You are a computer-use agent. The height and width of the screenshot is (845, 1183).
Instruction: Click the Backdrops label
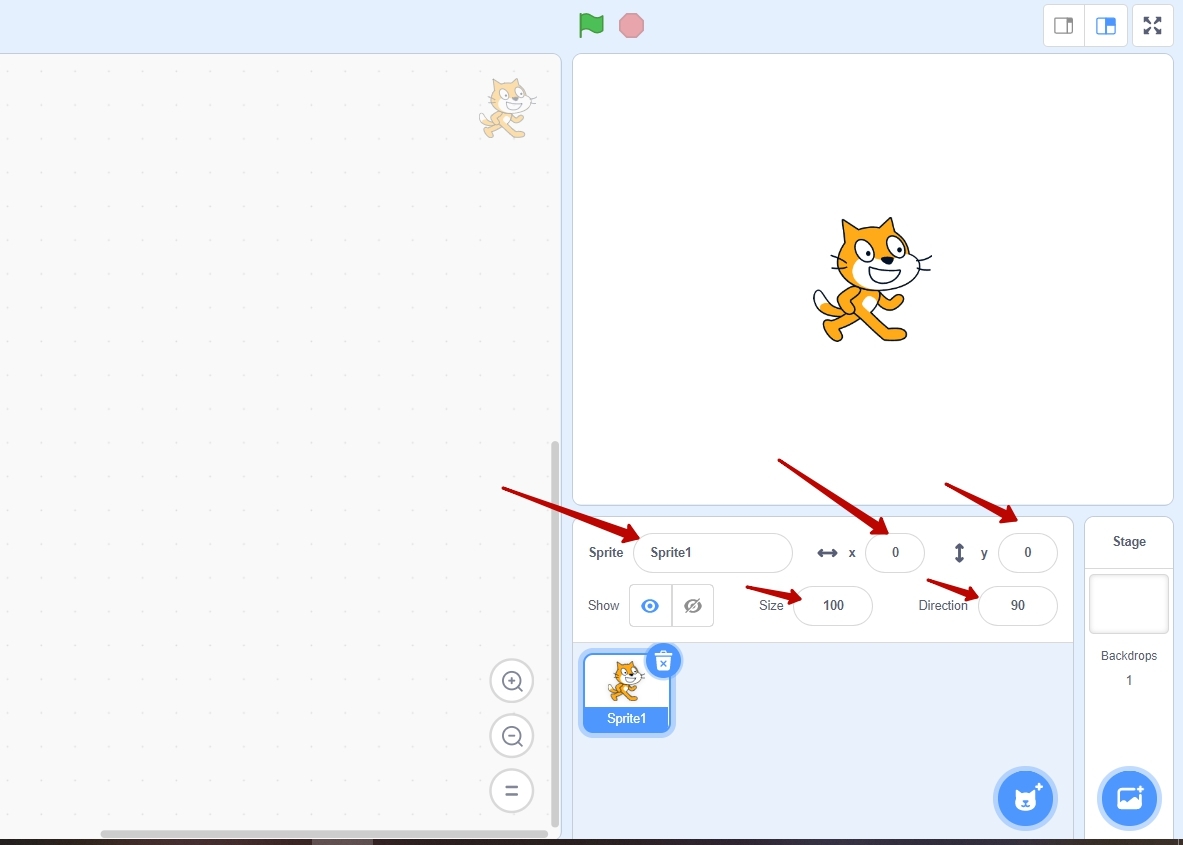tap(1129, 656)
